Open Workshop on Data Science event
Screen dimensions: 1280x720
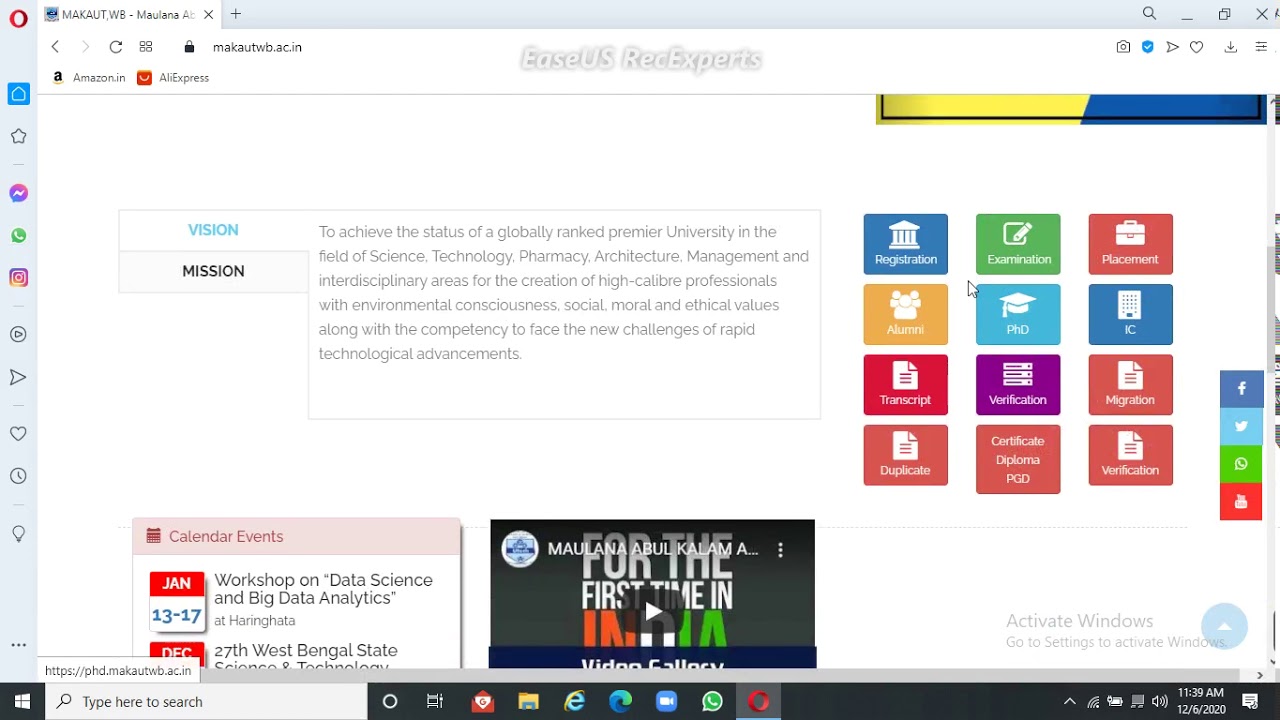point(323,589)
